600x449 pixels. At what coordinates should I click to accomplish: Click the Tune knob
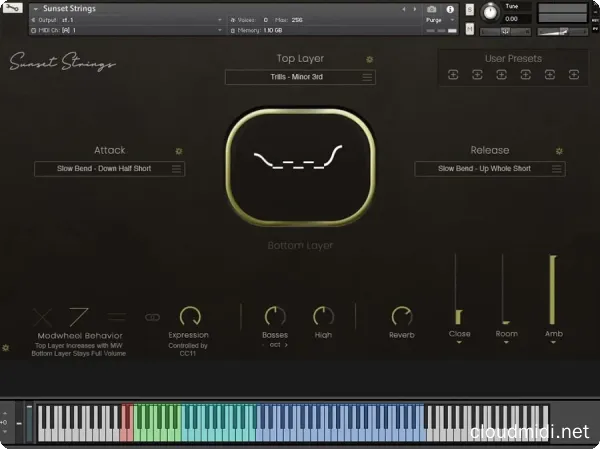(490, 12)
